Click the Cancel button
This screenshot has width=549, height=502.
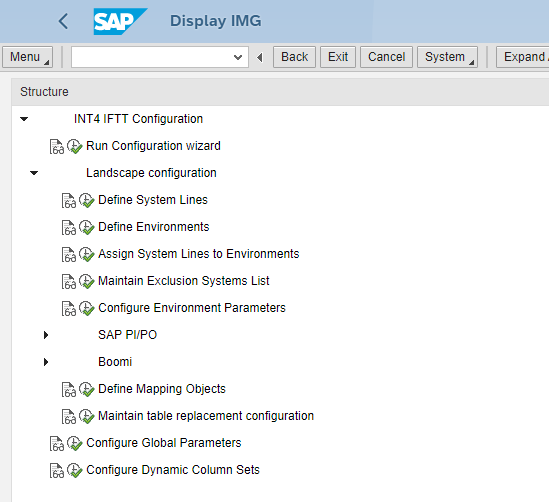(387, 57)
